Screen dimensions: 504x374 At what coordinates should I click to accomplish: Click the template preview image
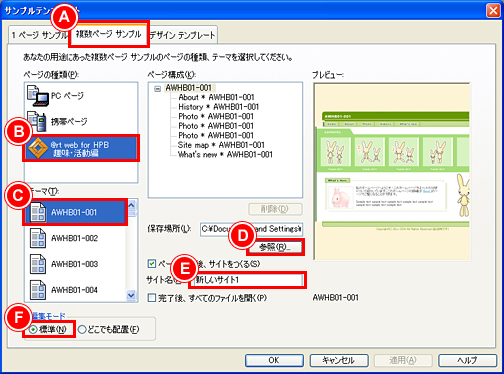pyautogui.click(x=392, y=172)
